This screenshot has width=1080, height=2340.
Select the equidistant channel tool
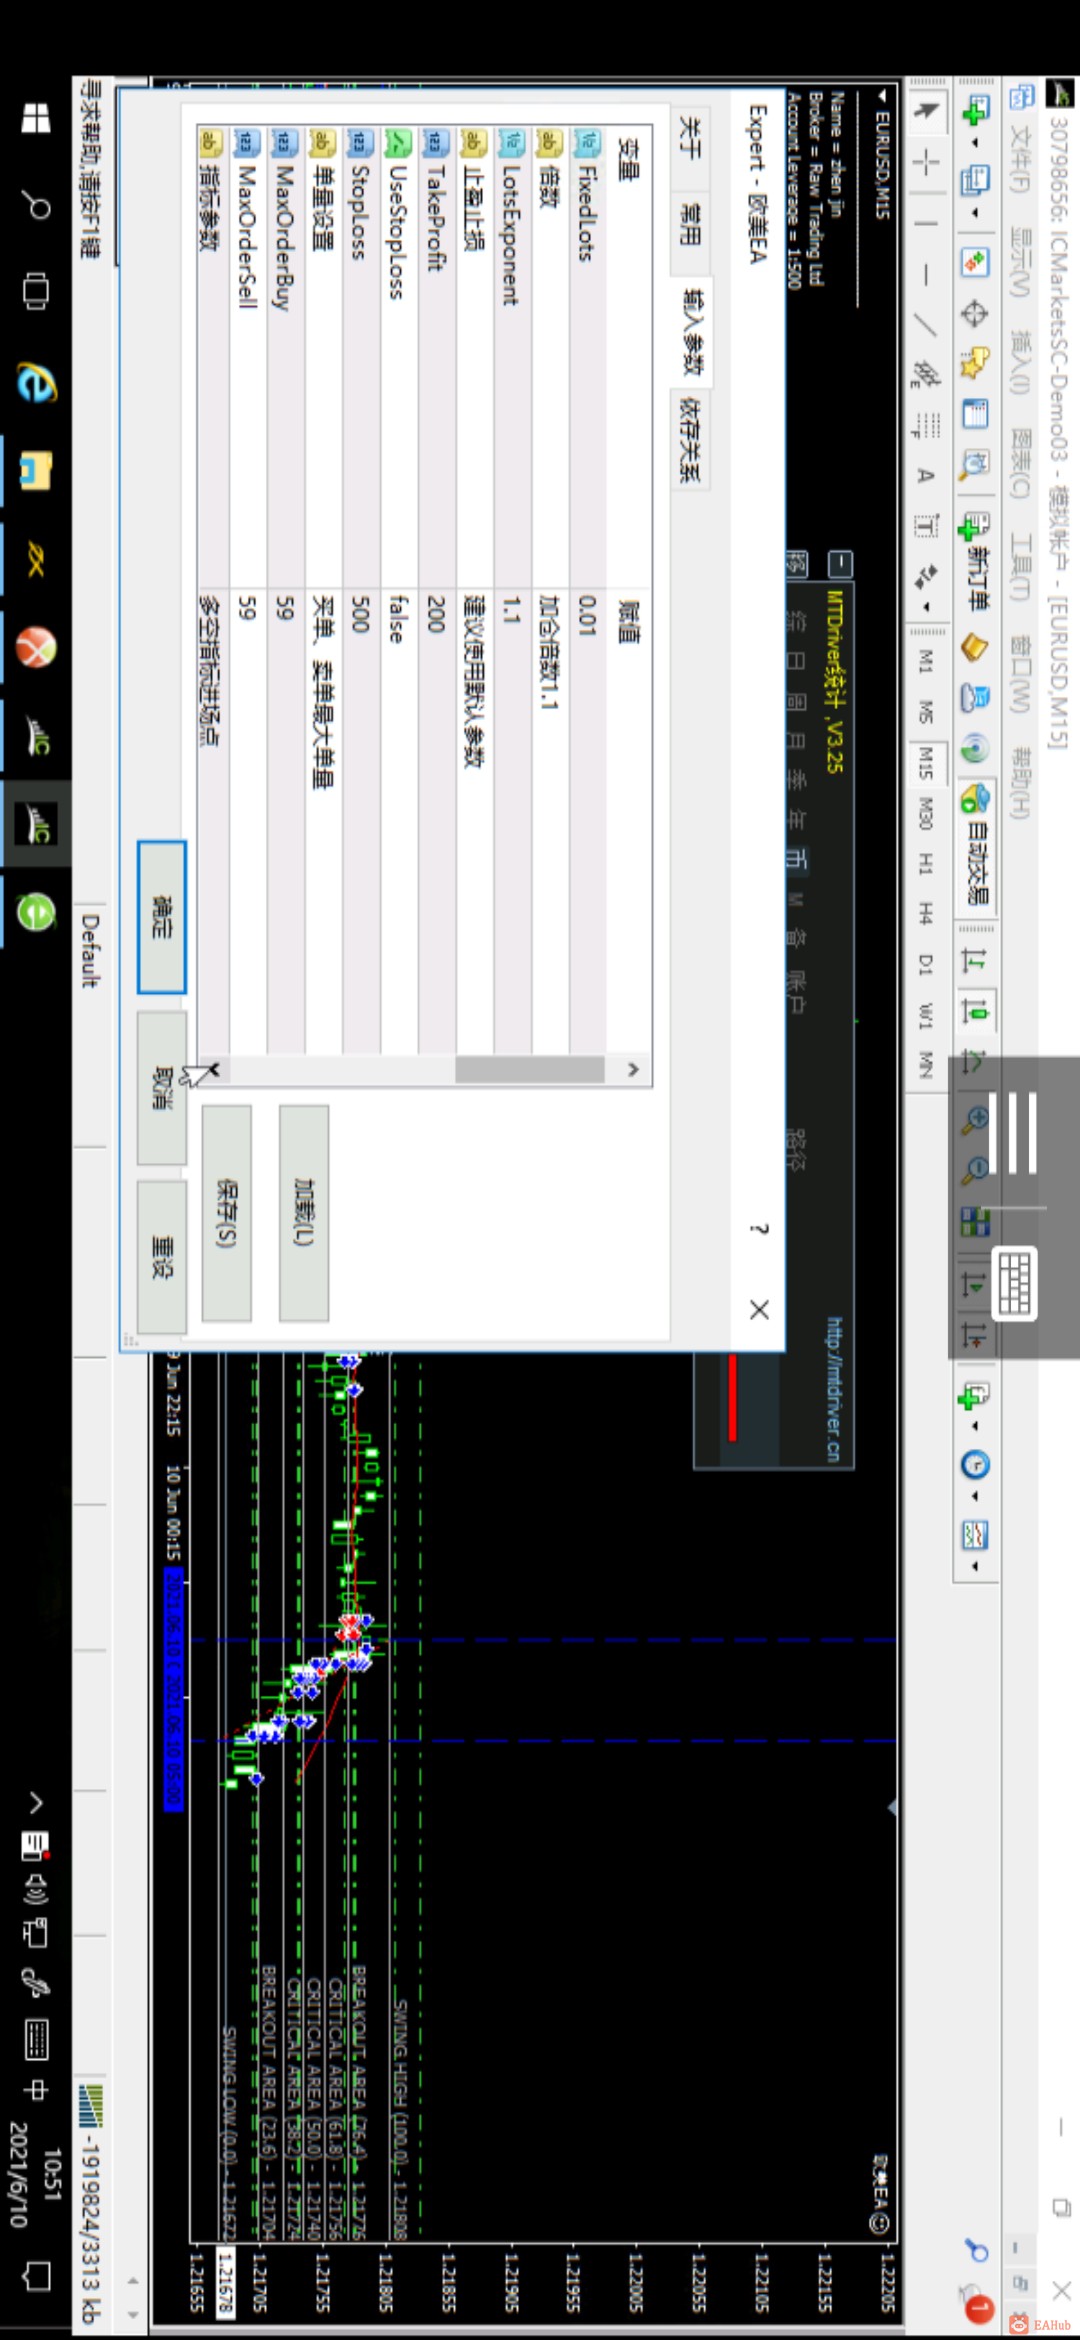(x=926, y=375)
